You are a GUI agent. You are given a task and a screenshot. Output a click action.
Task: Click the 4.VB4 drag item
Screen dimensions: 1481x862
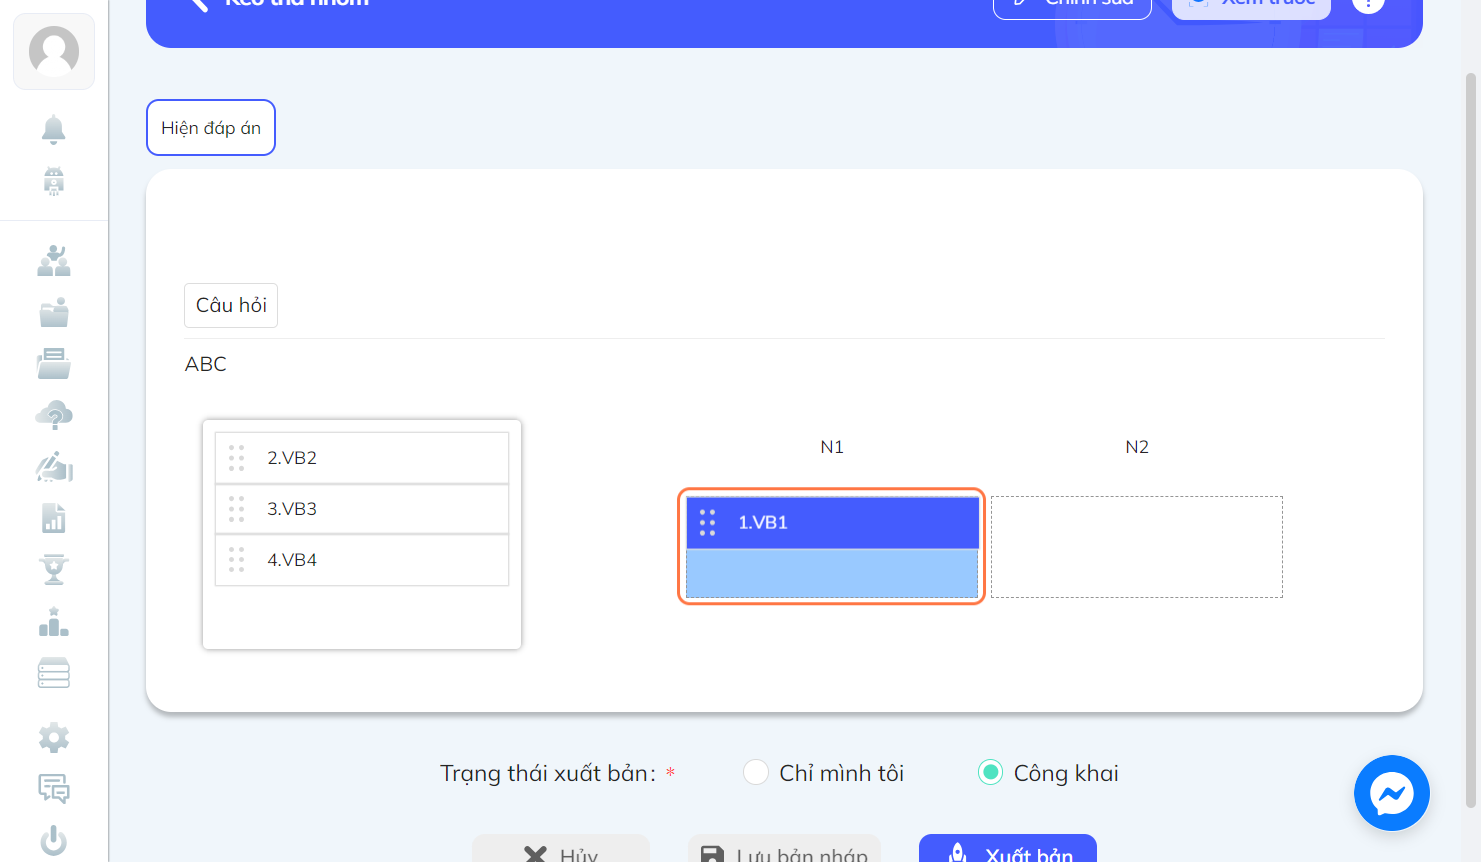tap(362, 560)
